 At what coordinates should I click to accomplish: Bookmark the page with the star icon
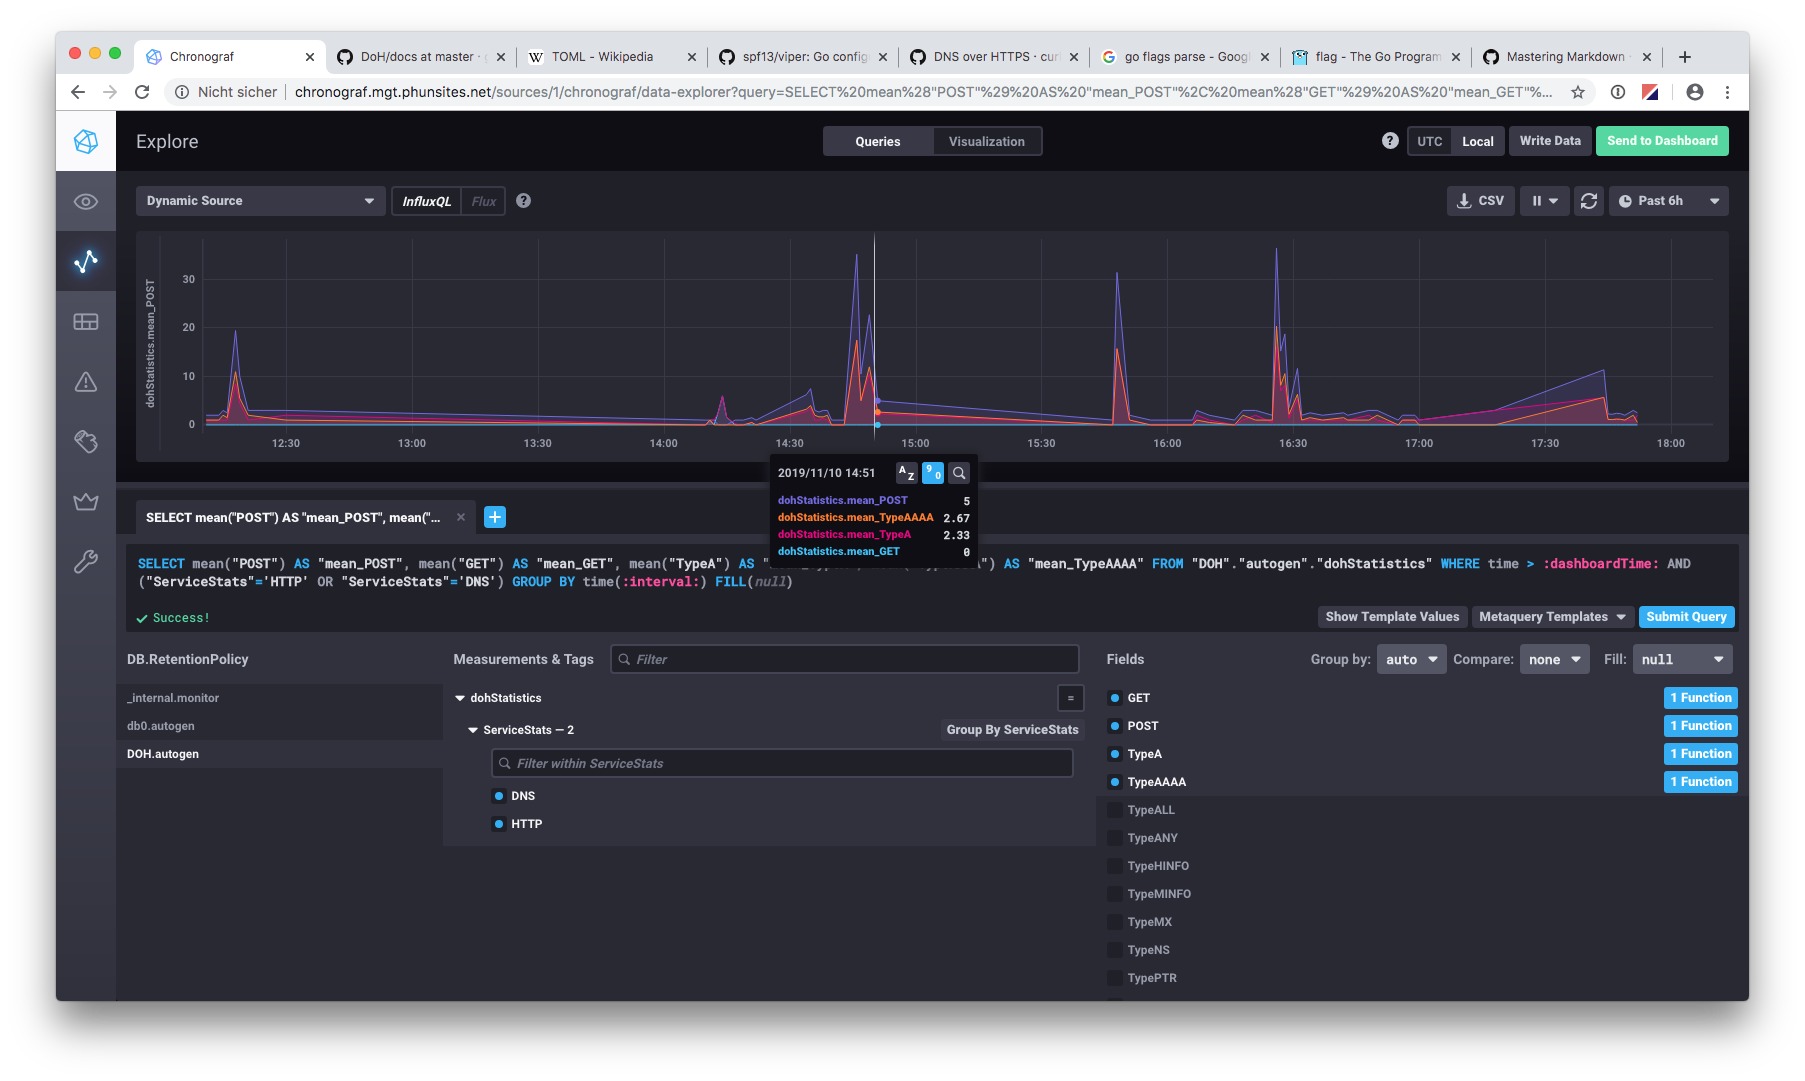(x=1578, y=92)
